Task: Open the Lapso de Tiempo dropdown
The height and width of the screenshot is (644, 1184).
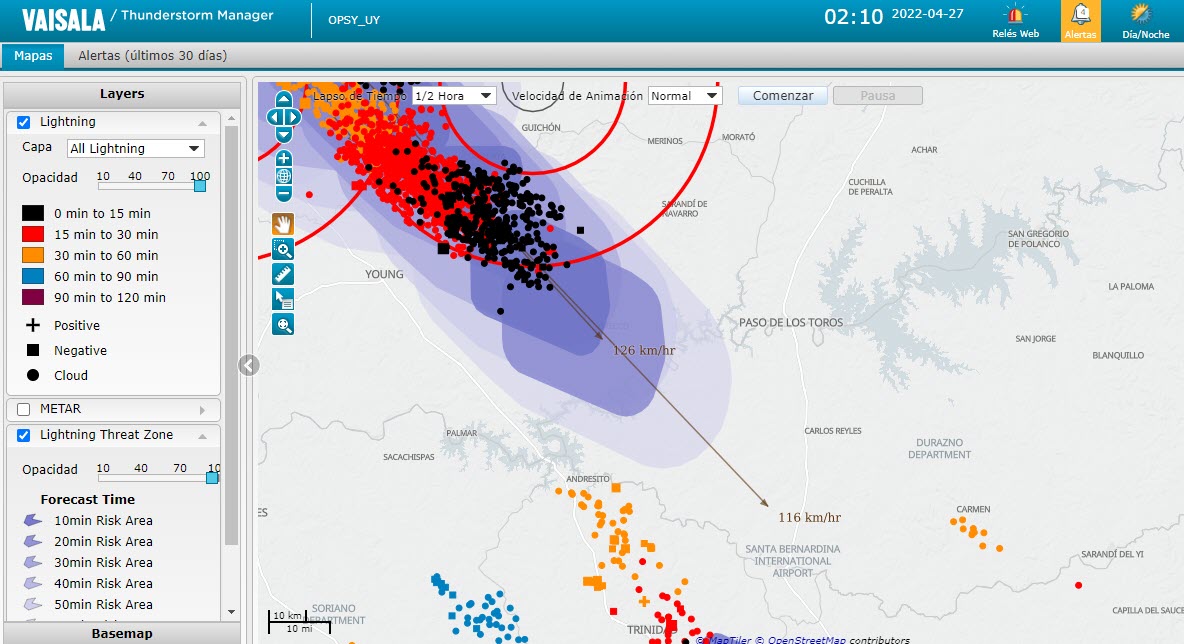Action: [454, 96]
